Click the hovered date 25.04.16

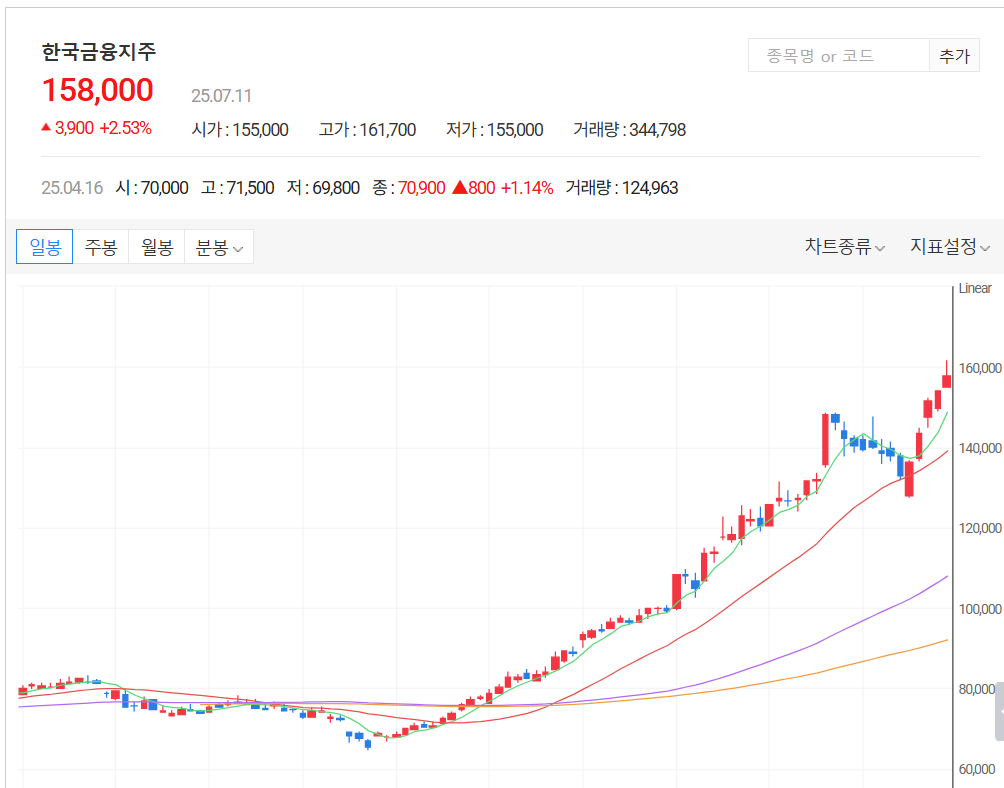click(72, 188)
